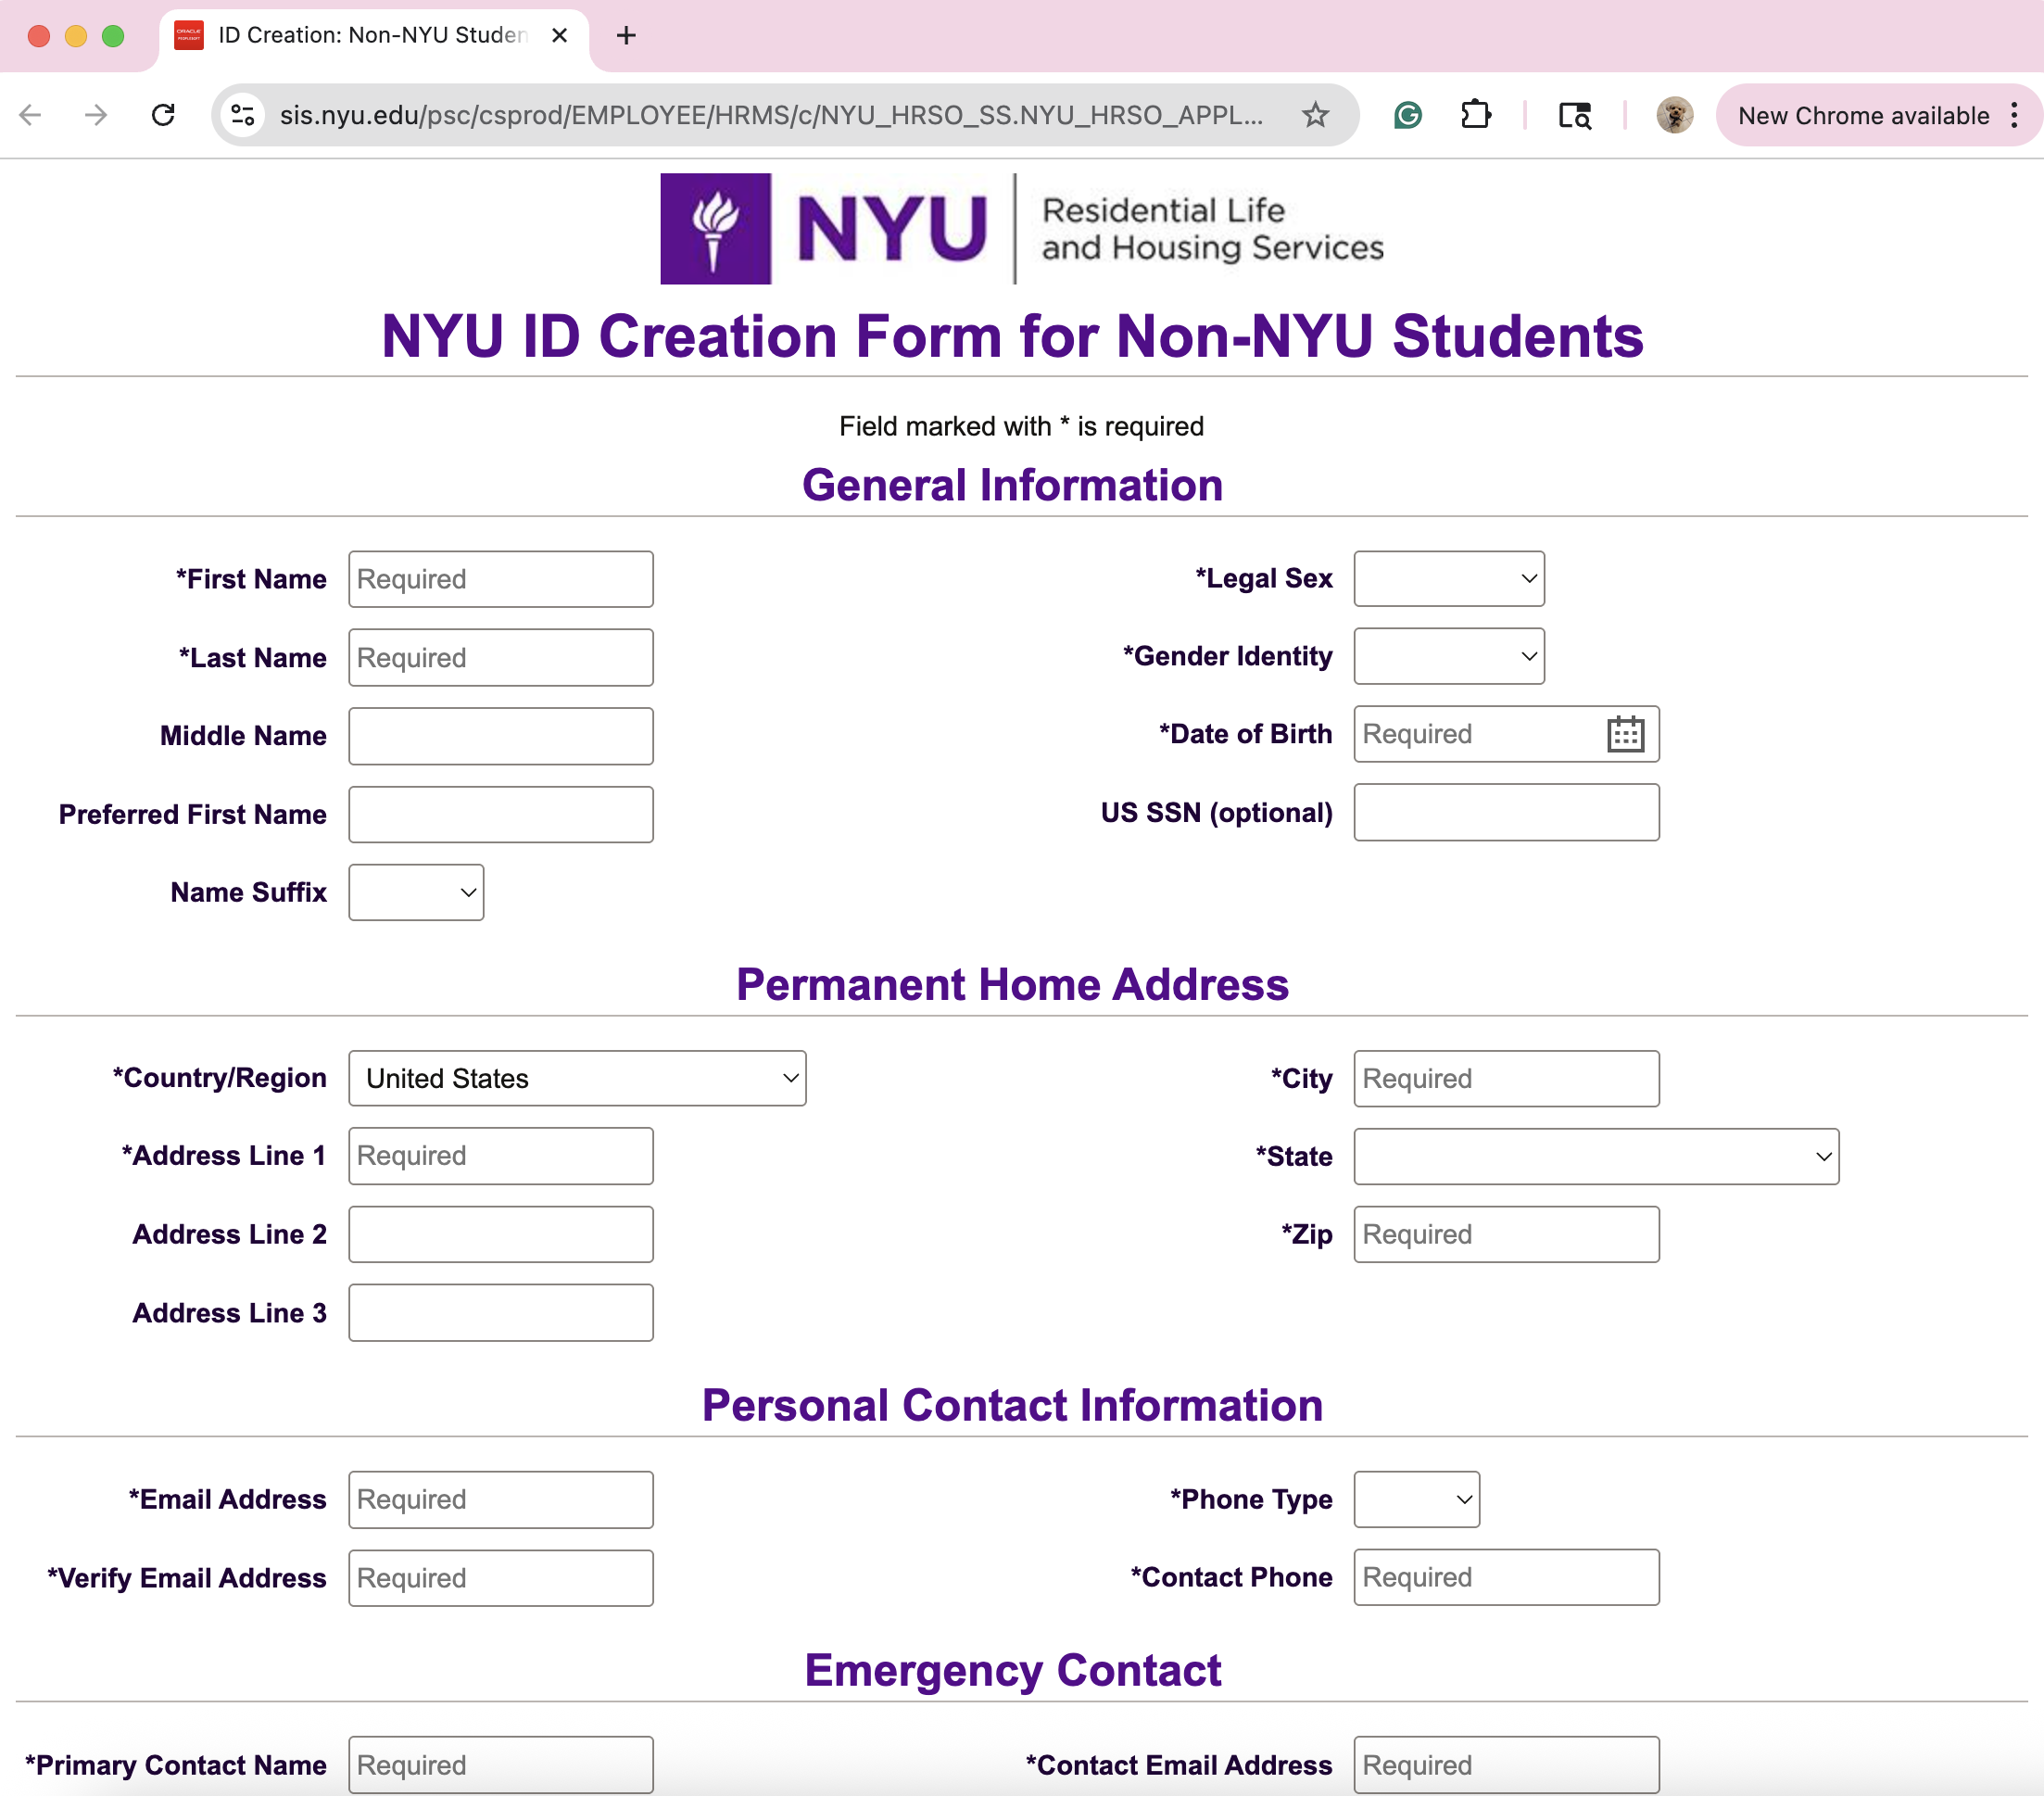Select the Phone Type dropdown
The width and height of the screenshot is (2044, 1796).
1416,1499
